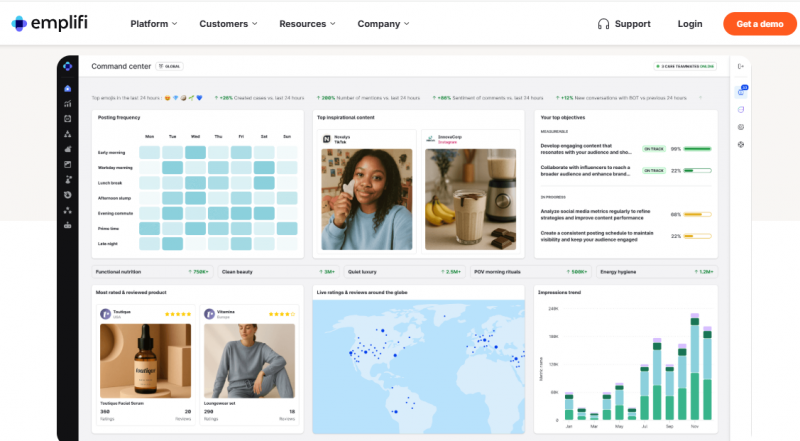Click the Login link
800x441 pixels.
click(x=690, y=24)
